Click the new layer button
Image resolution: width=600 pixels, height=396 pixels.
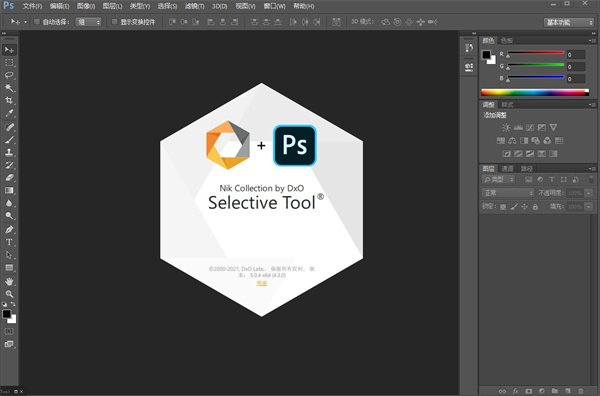tap(567, 391)
